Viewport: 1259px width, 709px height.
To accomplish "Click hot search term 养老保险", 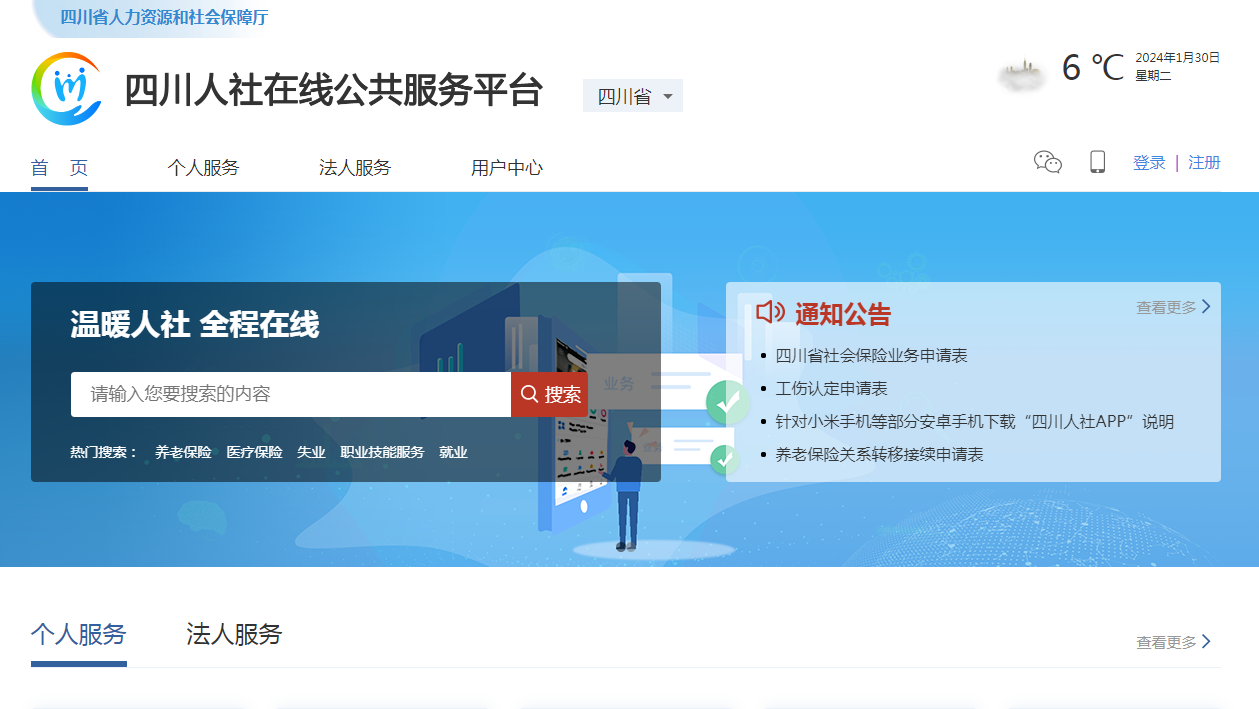I will pos(183,452).
